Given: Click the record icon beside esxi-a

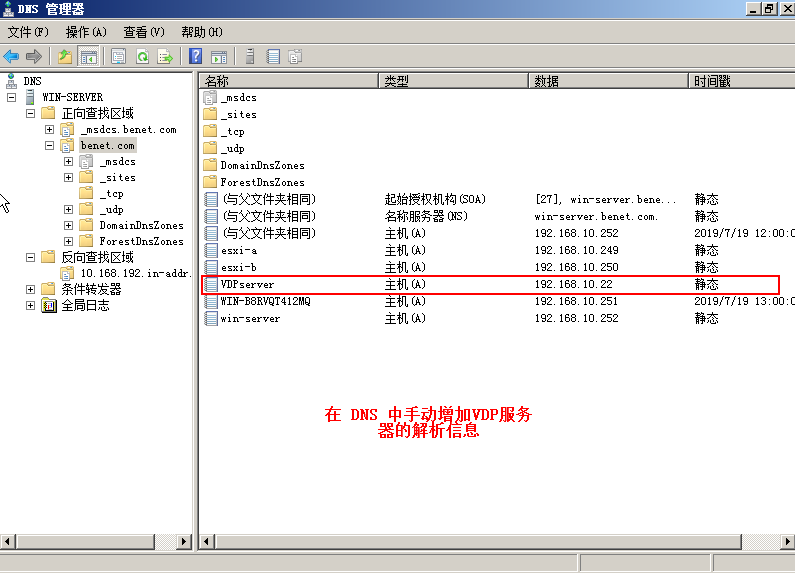Looking at the screenshot, I should pyautogui.click(x=210, y=250).
